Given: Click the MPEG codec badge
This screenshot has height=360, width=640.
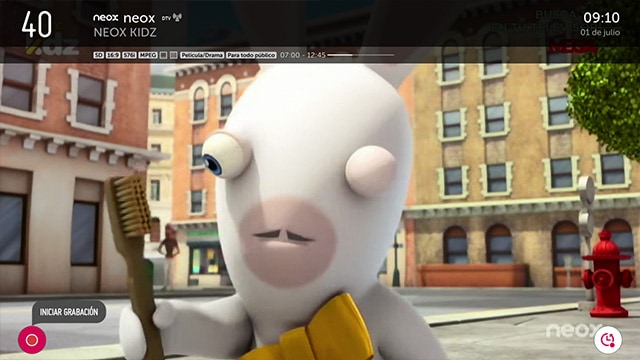Looking at the screenshot, I should (148, 55).
